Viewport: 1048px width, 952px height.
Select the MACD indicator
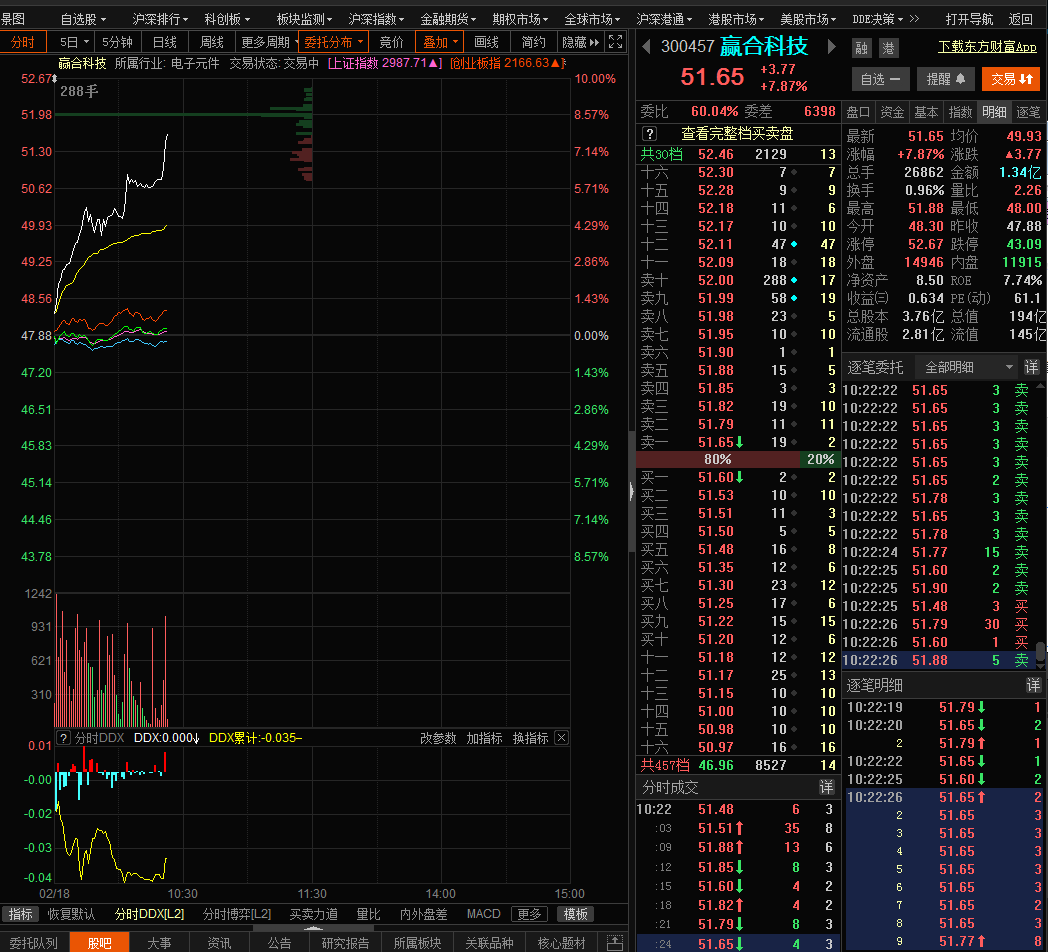click(x=483, y=914)
